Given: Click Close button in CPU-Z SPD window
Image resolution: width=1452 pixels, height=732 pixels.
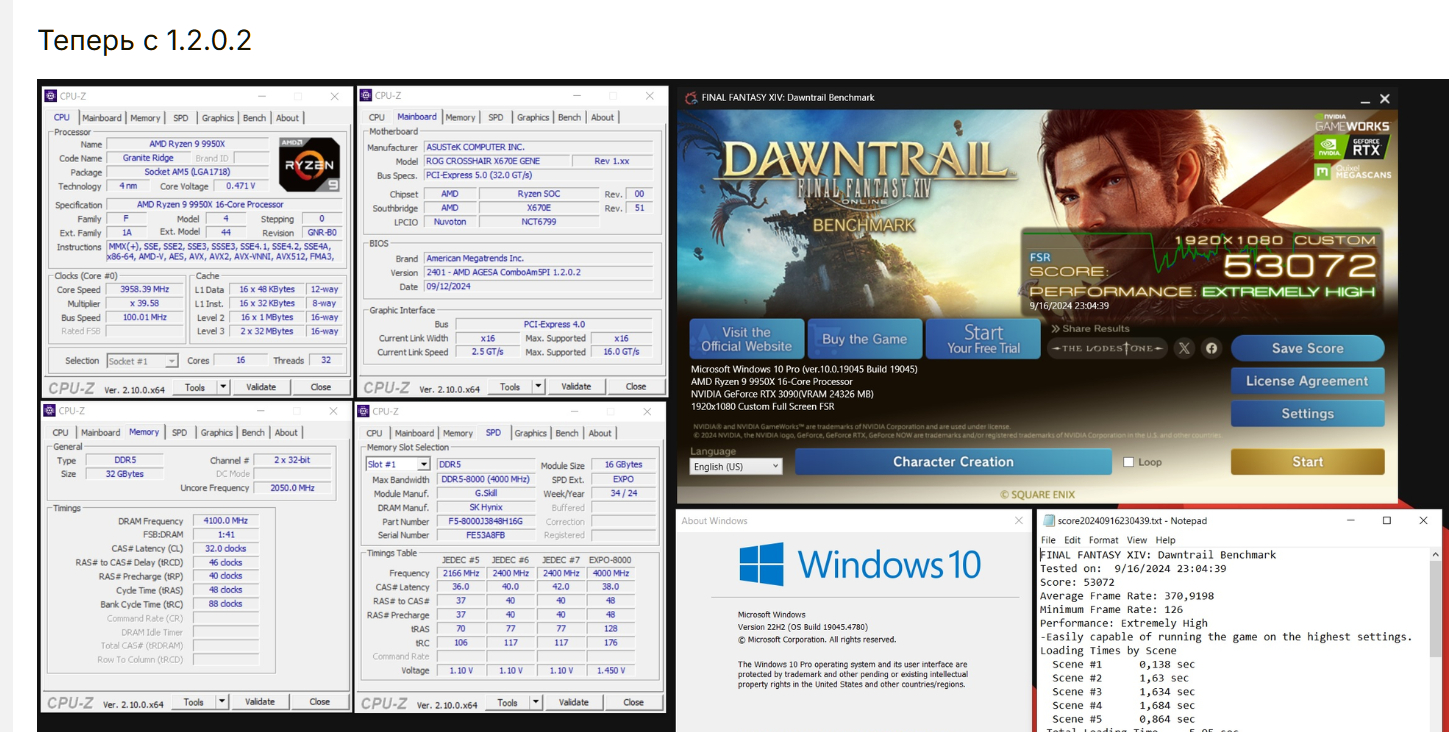Looking at the screenshot, I should click(x=634, y=702).
